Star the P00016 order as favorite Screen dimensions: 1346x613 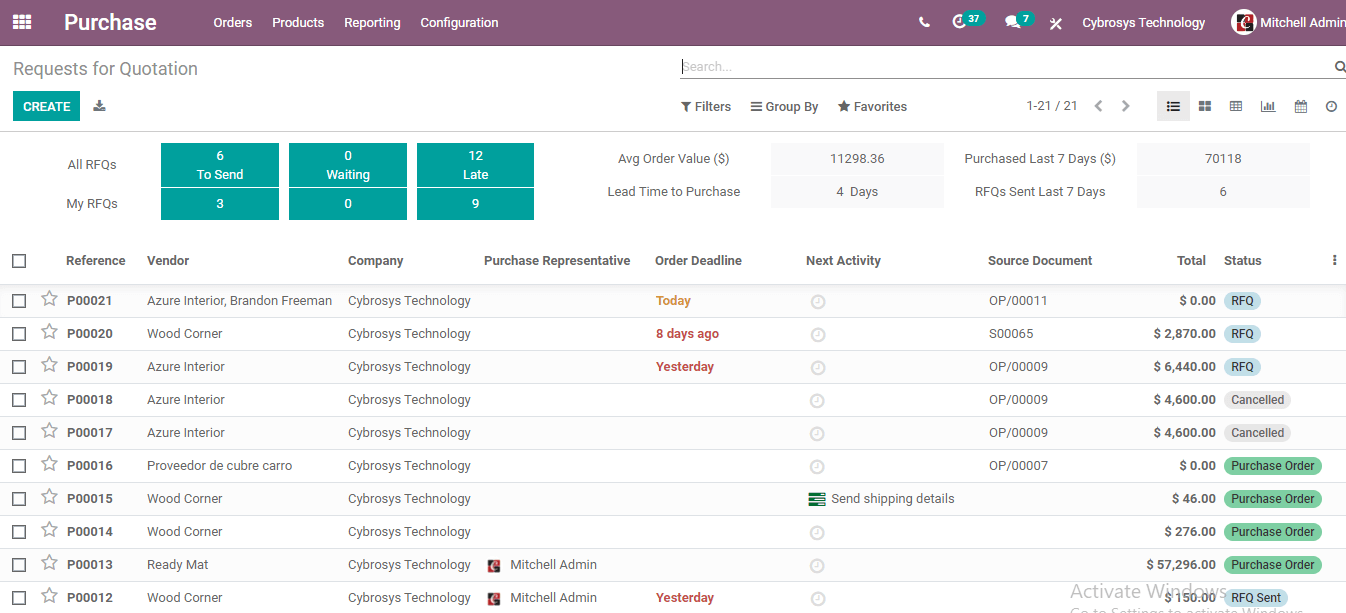coord(49,464)
